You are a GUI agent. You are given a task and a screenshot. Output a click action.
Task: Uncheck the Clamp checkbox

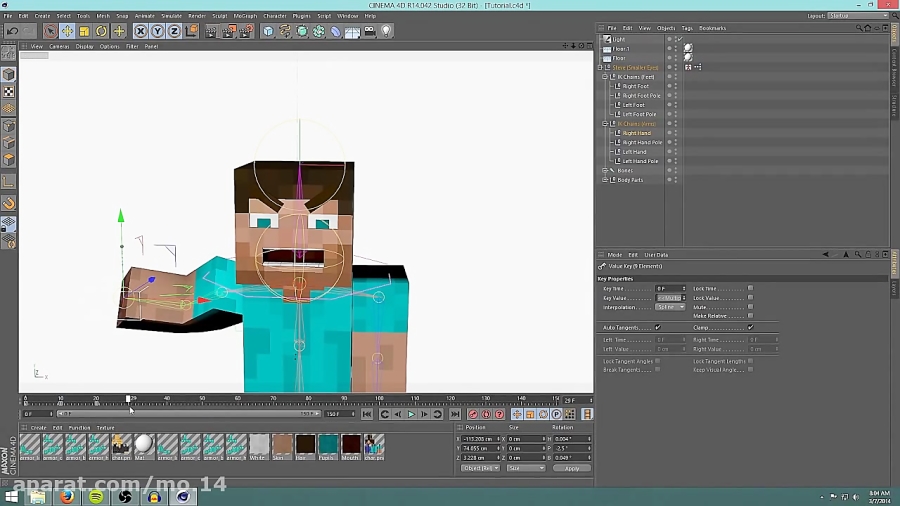point(750,328)
